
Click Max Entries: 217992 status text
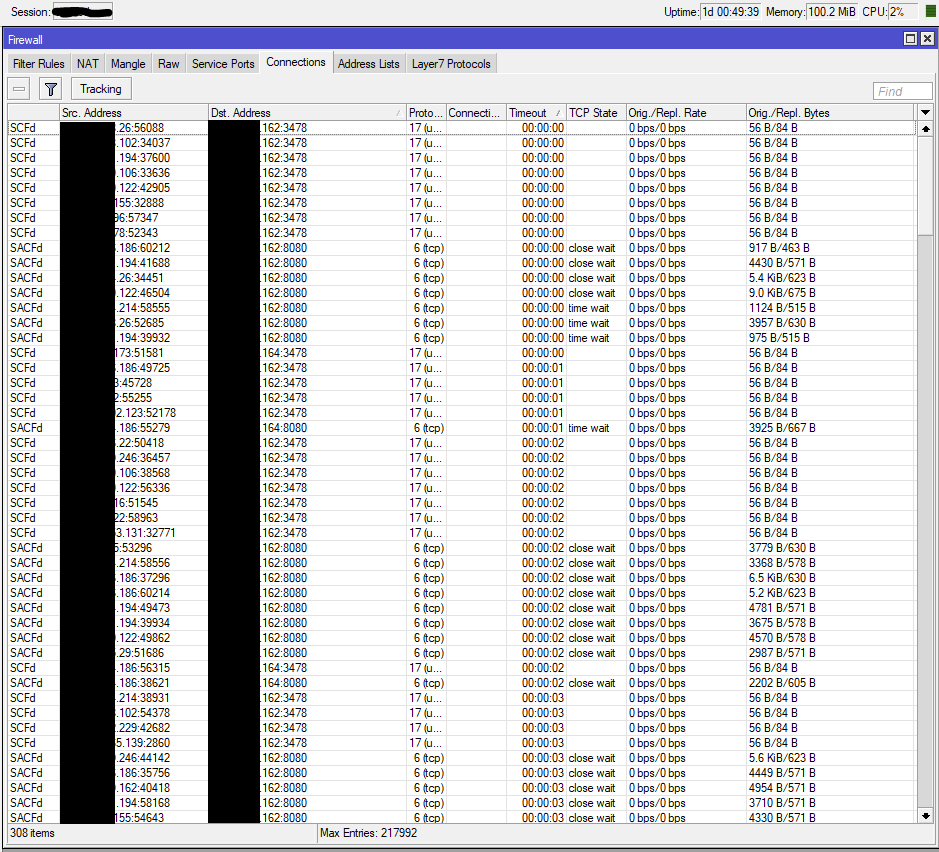coord(368,833)
